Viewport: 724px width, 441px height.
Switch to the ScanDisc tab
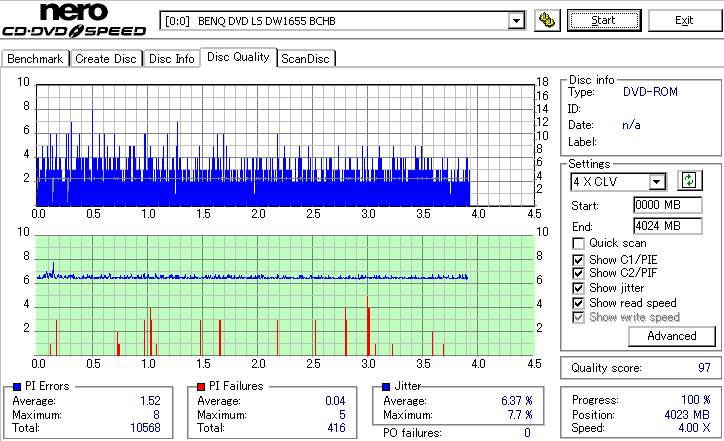[x=306, y=59]
